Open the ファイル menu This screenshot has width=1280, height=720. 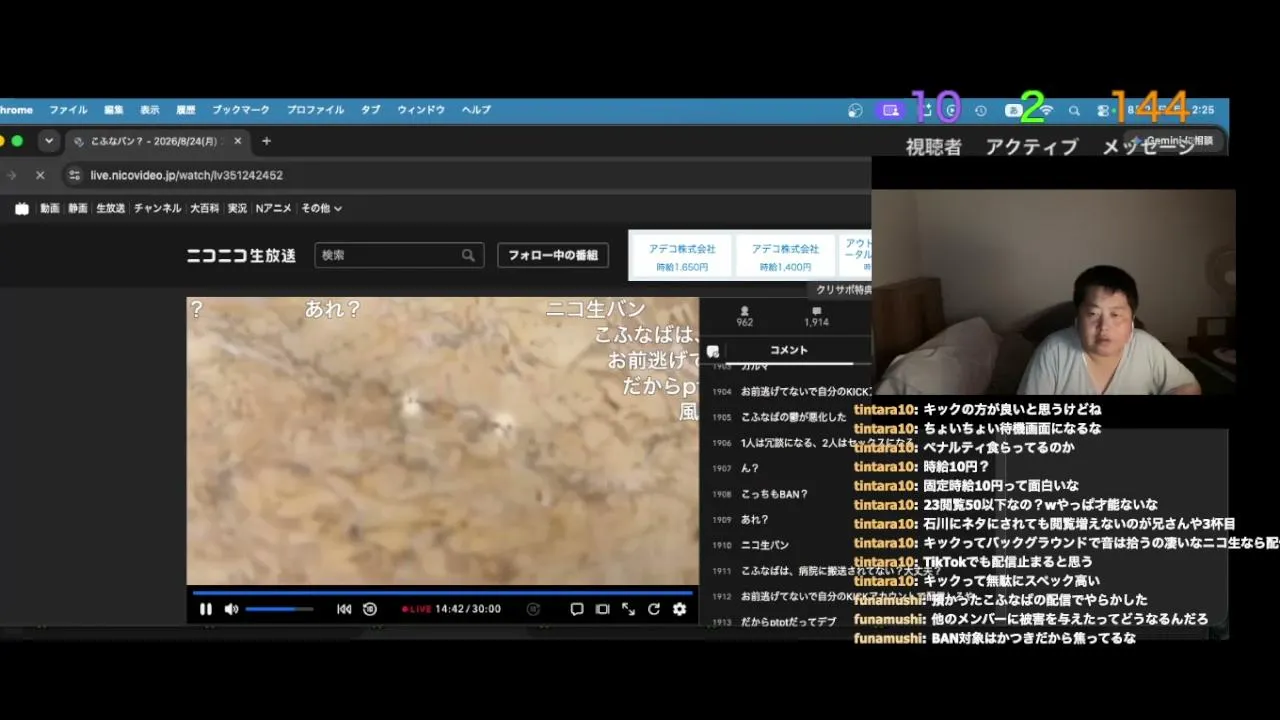(x=68, y=110)
